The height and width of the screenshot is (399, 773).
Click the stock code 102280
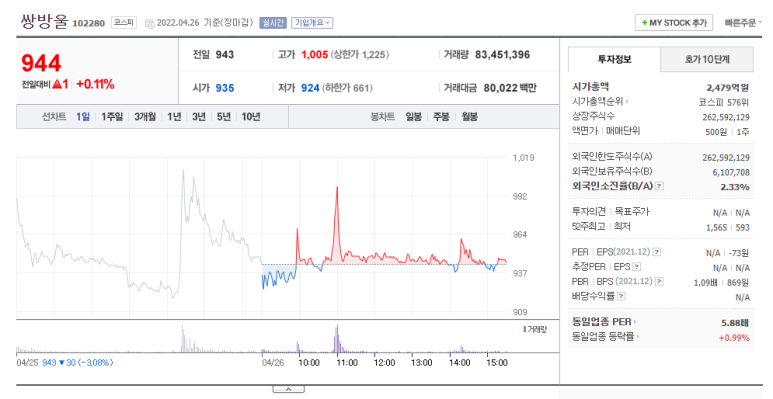pos(89,23)
